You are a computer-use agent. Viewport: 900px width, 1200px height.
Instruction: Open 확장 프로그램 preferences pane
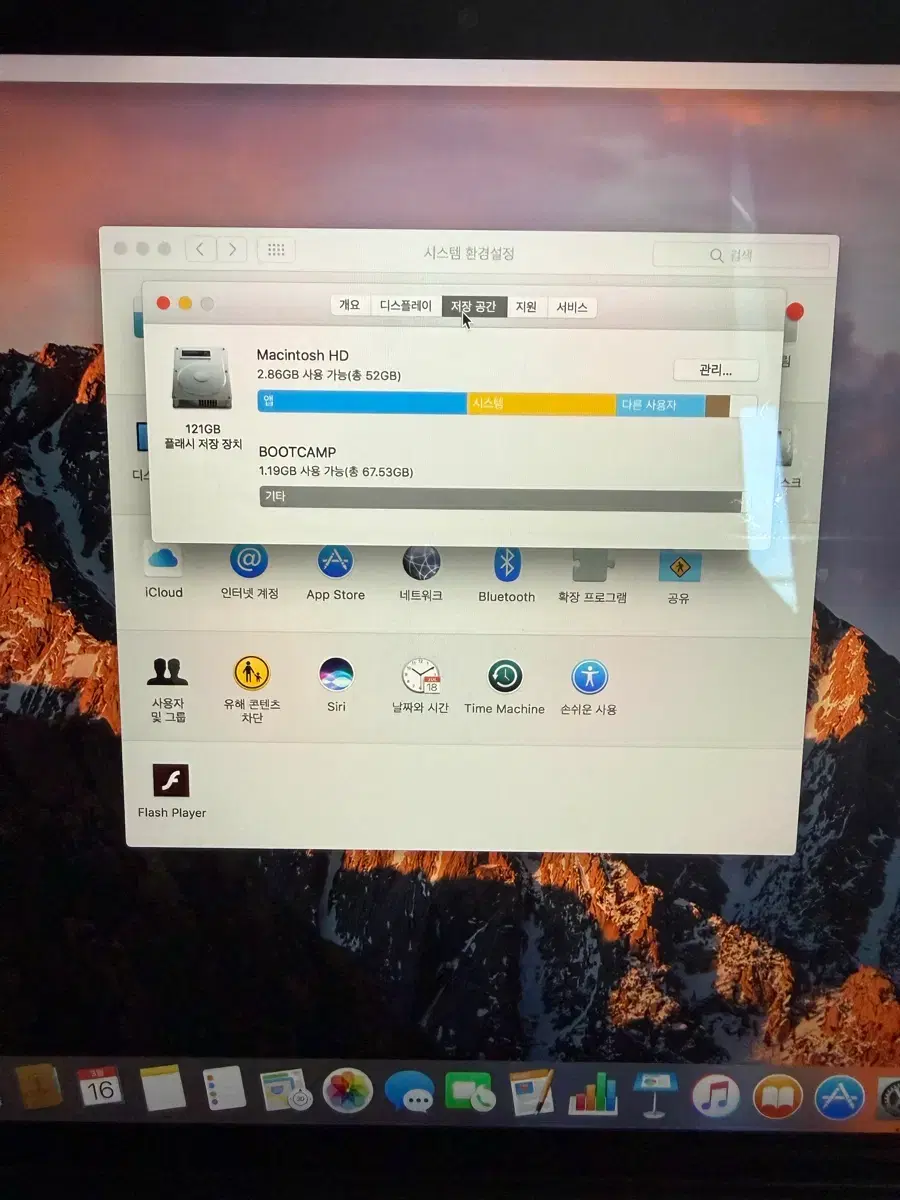point(593,577)
